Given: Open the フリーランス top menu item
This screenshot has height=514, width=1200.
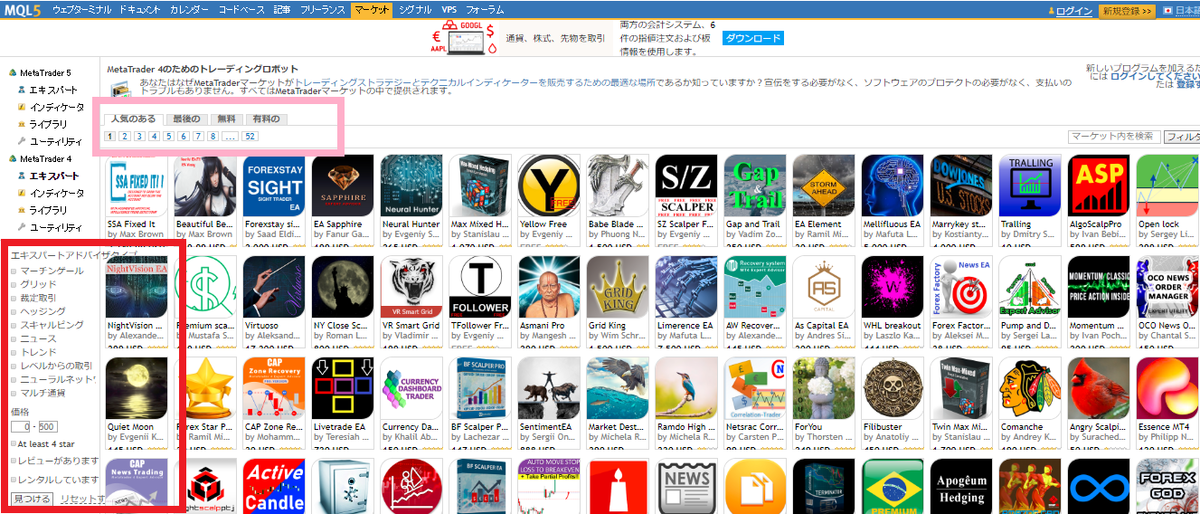Looking at the screenshot, I should pos(324,9).
